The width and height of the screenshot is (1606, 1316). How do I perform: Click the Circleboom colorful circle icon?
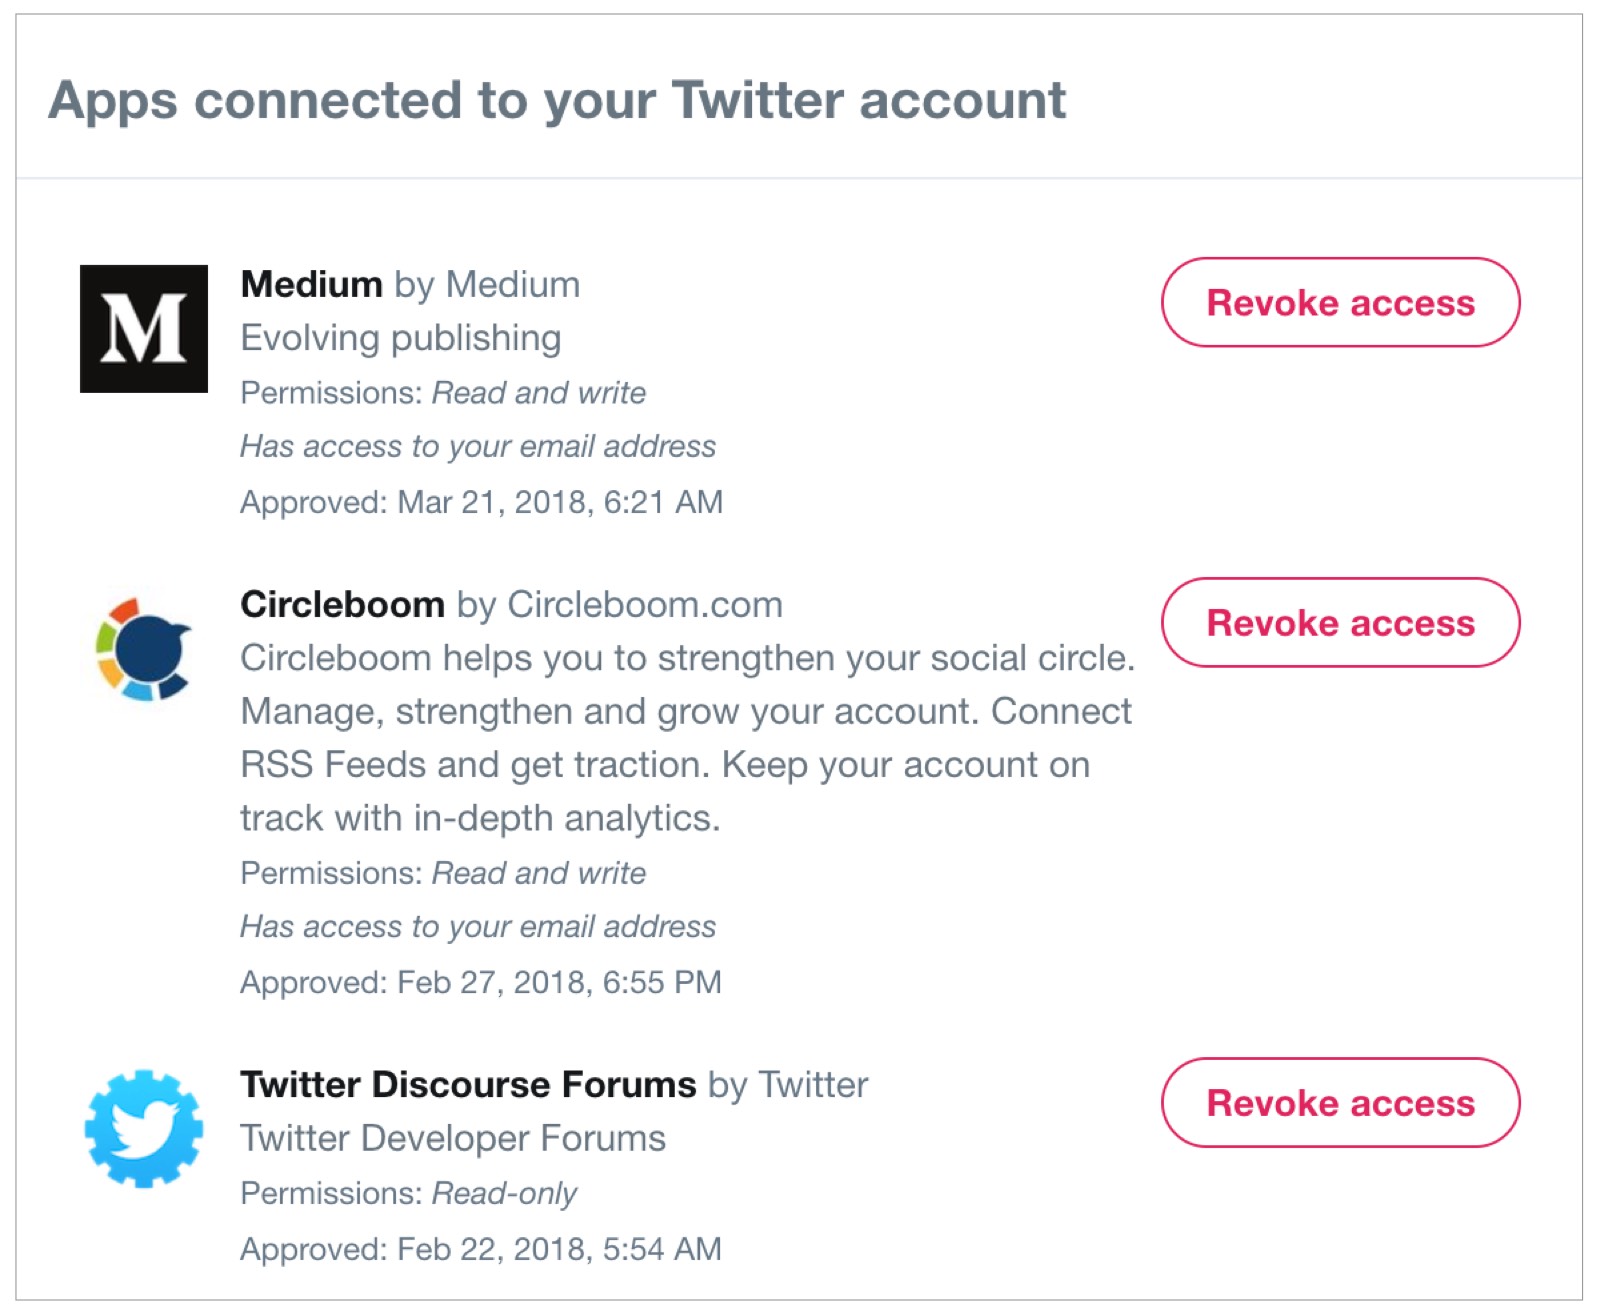[x=144, y=649]
